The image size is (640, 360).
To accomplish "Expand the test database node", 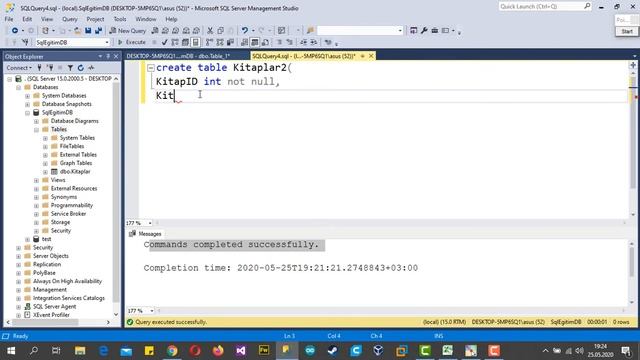I will click(x=27, y=240).
